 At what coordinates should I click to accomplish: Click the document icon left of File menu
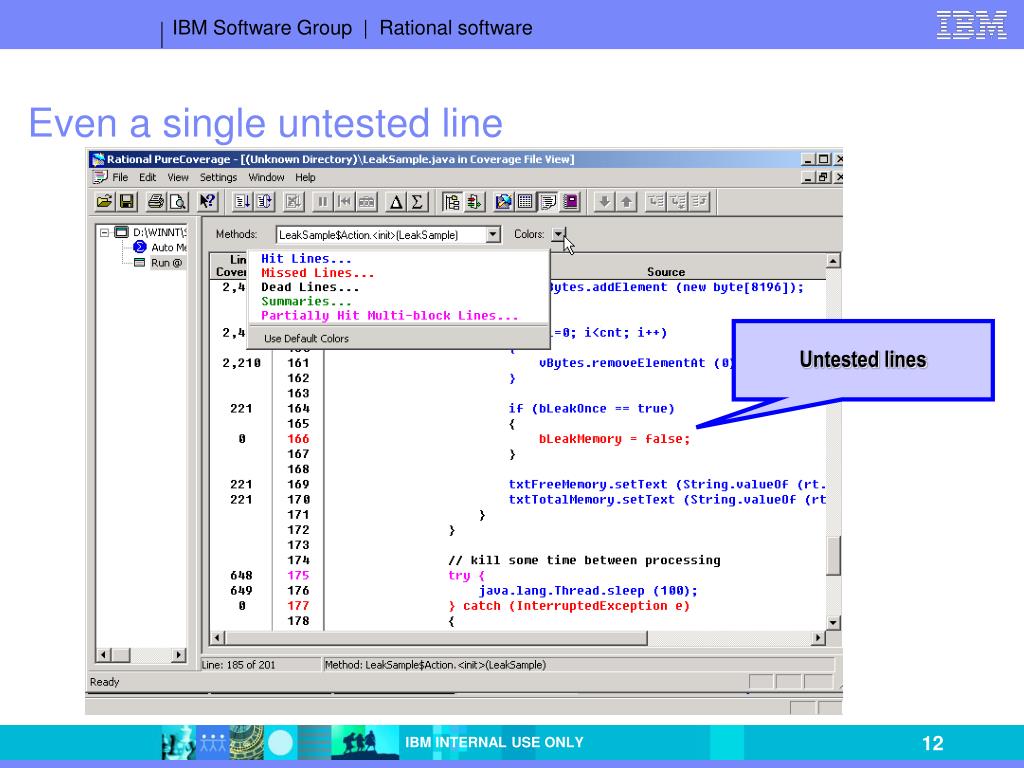[x=100, y=177]
